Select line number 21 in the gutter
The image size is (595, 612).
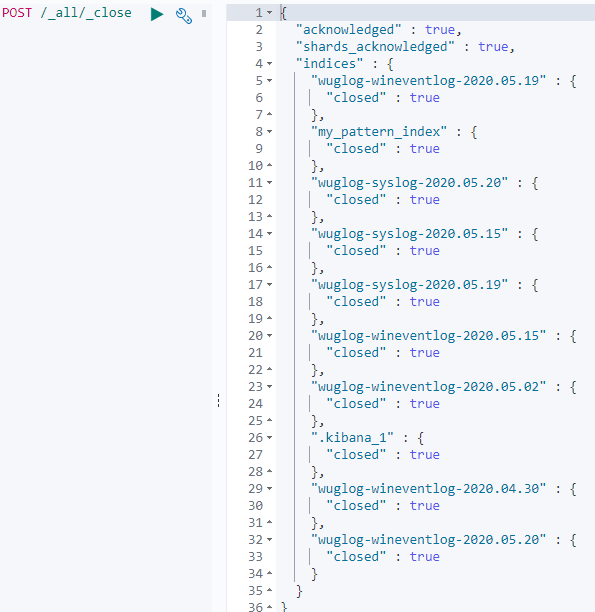255,353
